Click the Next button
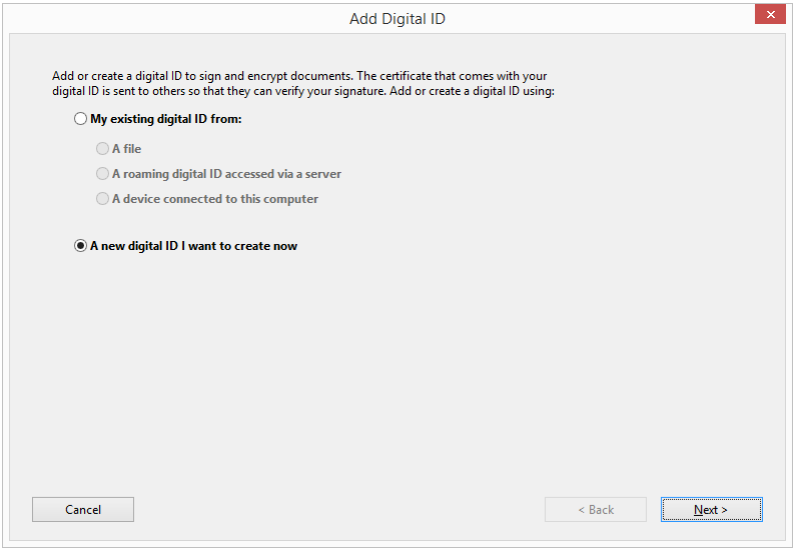This screenshot has width=799, height=553. pos(711,510)
